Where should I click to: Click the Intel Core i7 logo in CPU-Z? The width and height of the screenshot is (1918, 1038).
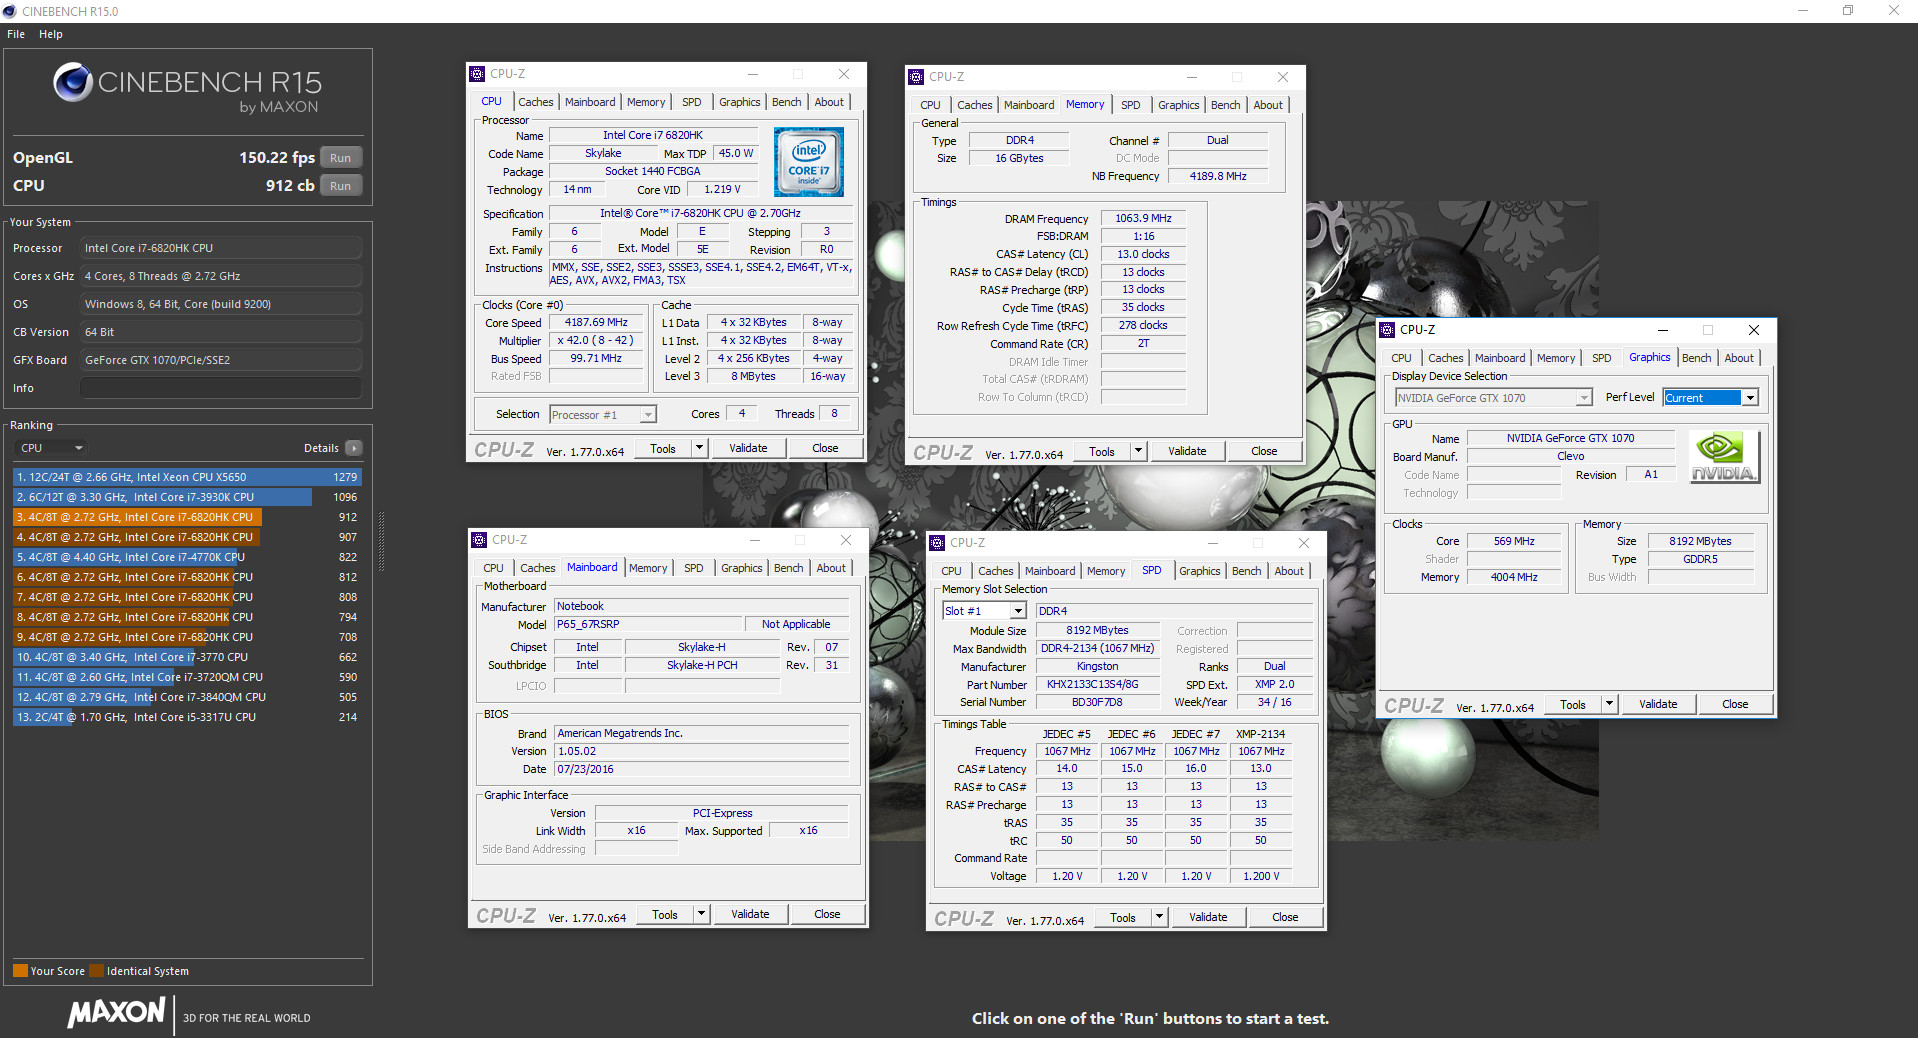pos(808,162)
